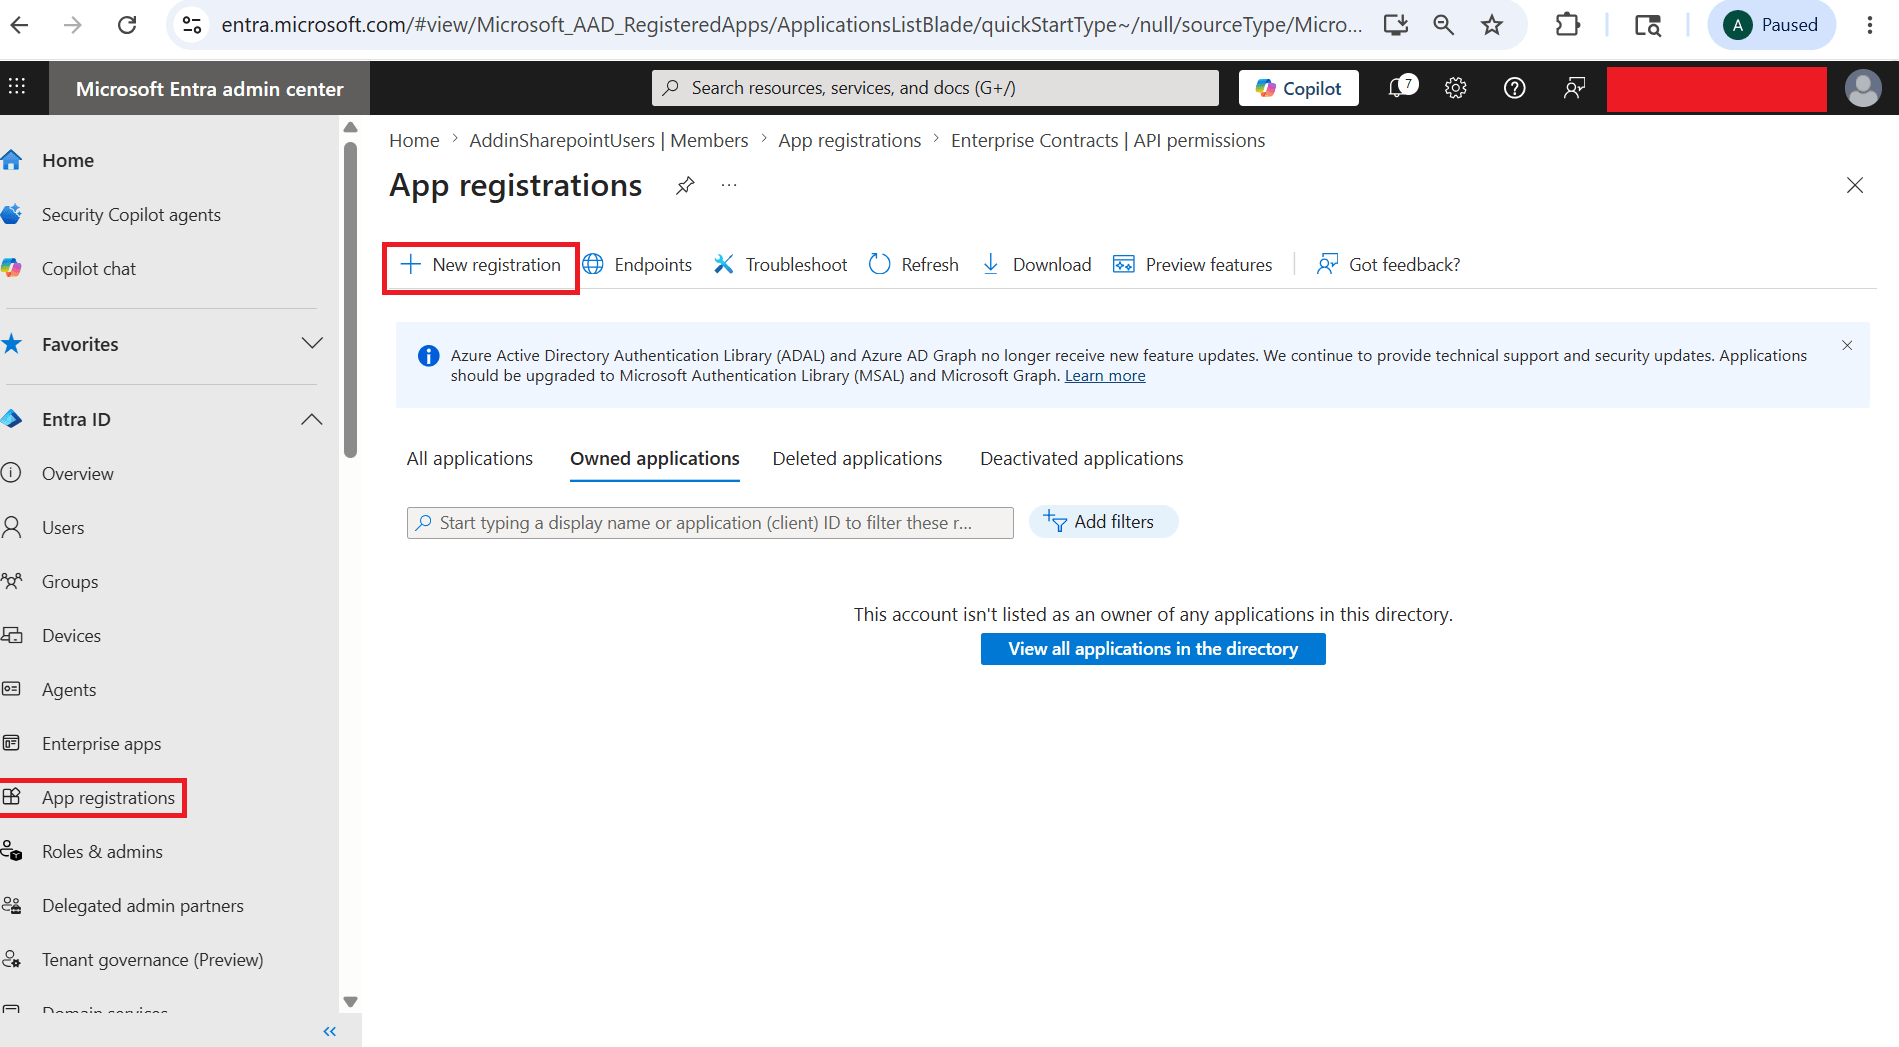Viewport: 1899px width, 1047px height.
Task: Open the Deactivated applications tab
Action: (1081, 459)
